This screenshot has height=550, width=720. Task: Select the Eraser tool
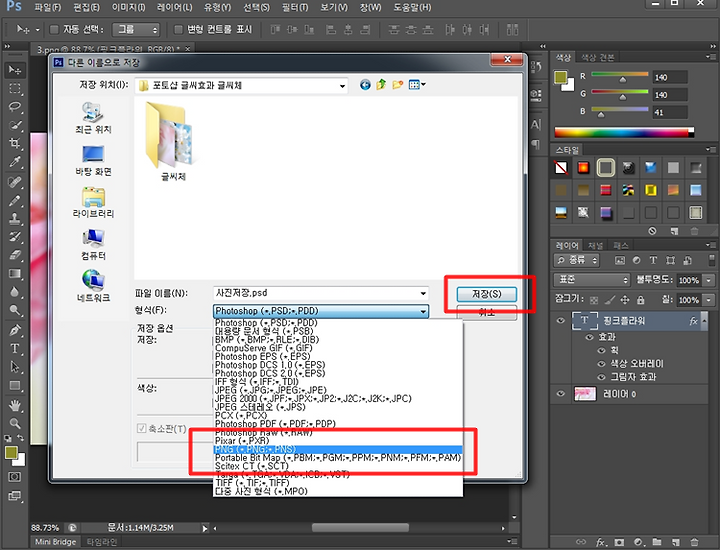point(15,255)
